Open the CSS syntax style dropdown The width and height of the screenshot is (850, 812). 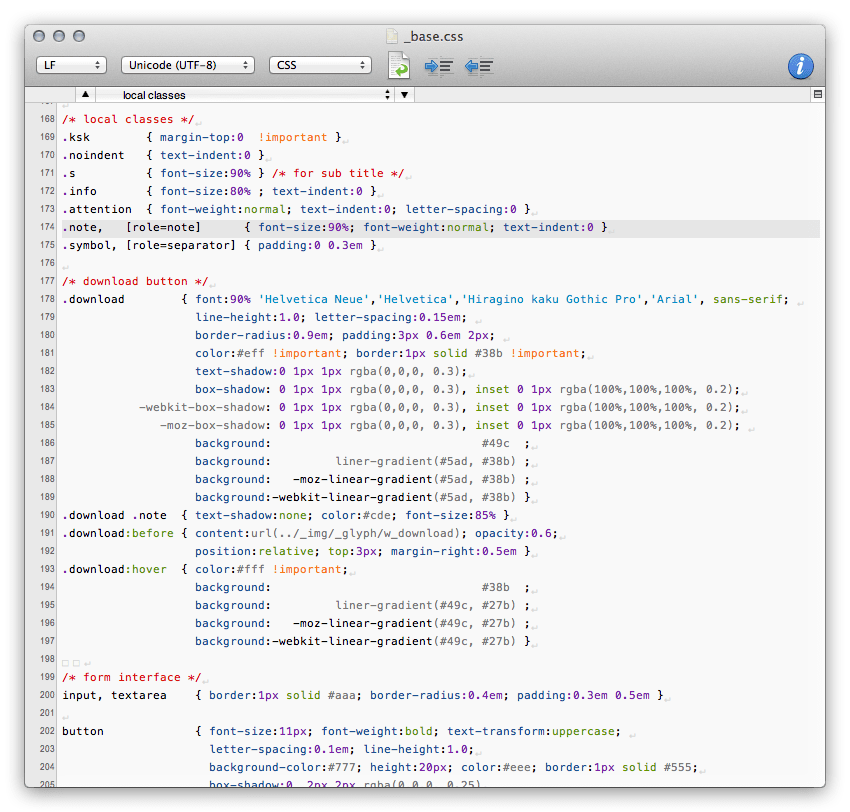[x=320, y=65]
